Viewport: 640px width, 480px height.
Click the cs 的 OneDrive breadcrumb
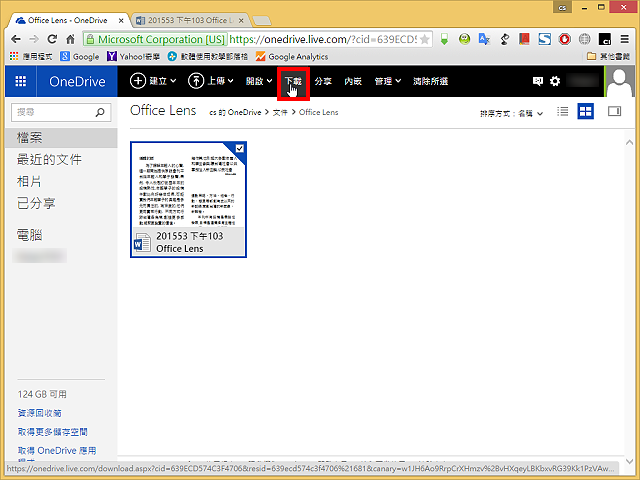click(235, 112)
